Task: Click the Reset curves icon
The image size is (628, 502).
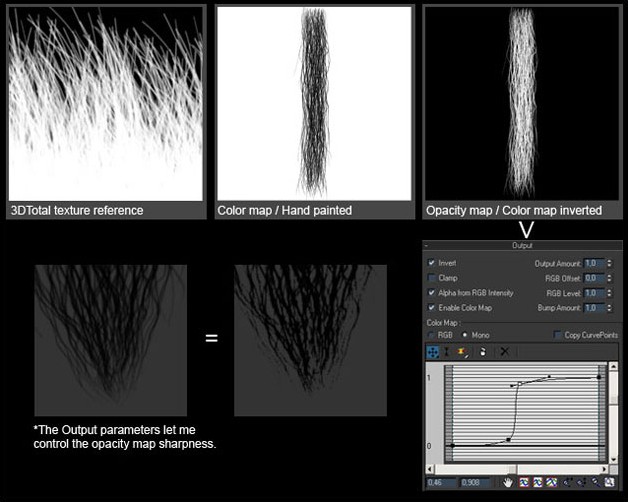Action: click(483, 352)
